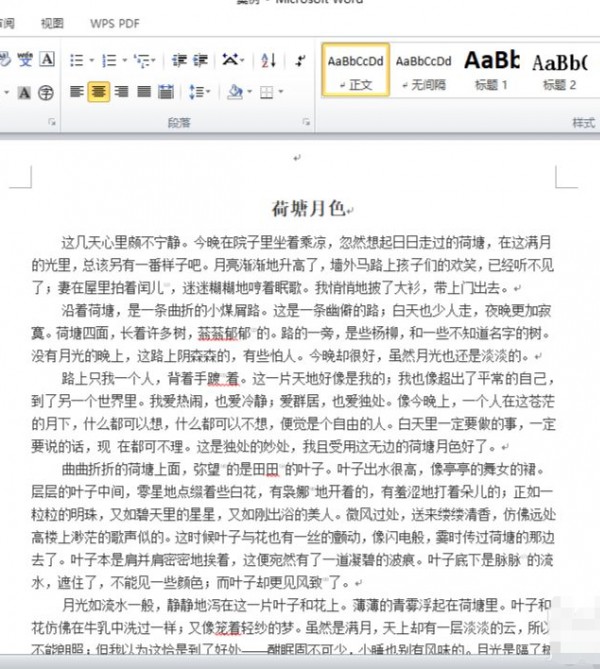This screenshot has height=669, width=600.
Task: Open the paragraph dialog launcher
Action: click(306, 122)
